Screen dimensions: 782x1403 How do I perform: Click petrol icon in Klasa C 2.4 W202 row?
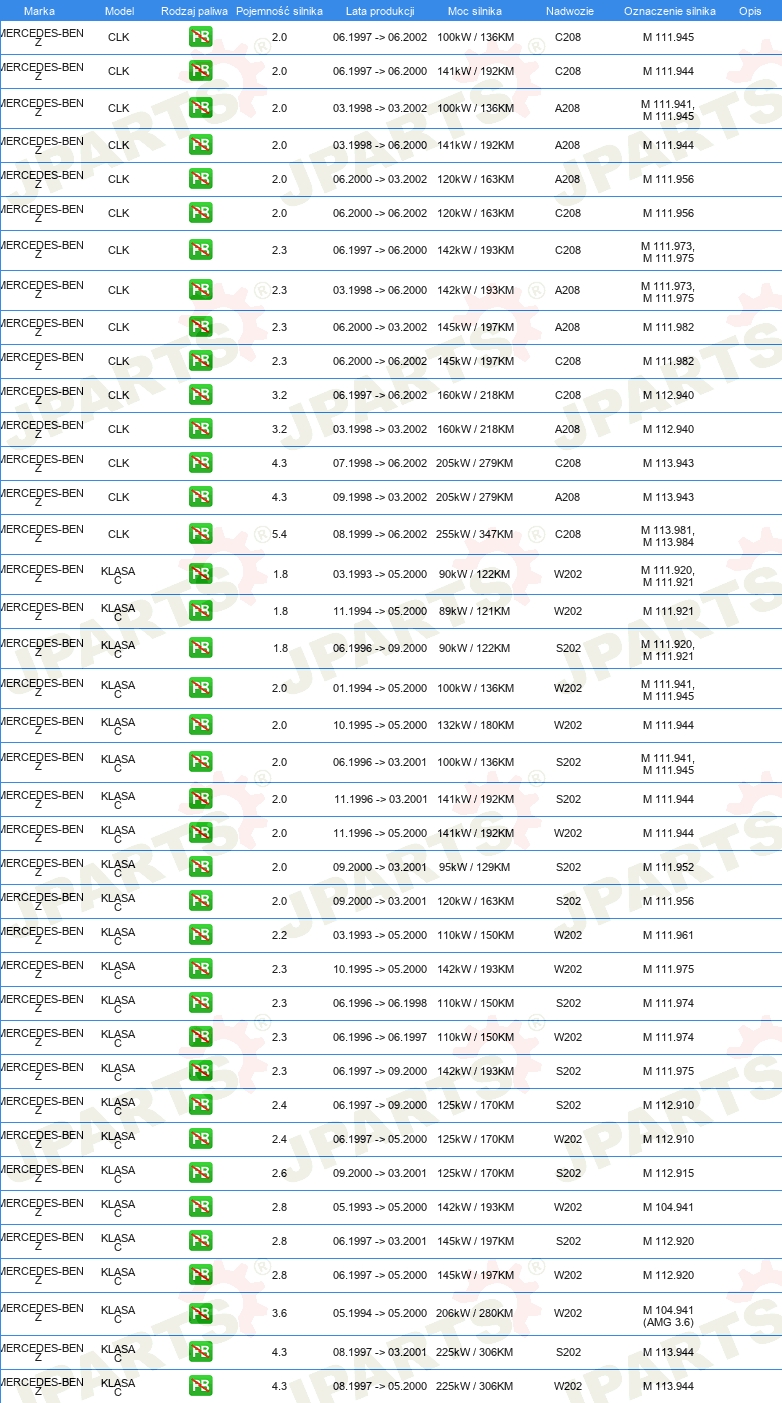pos(200,1139)
